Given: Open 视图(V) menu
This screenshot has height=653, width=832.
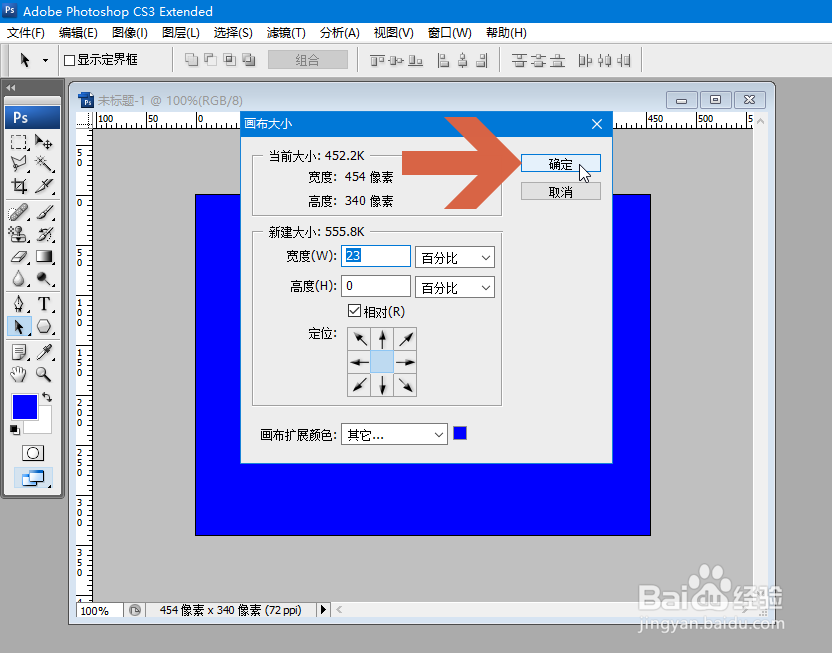Looking at the screenshot, I should coord(393,33).
